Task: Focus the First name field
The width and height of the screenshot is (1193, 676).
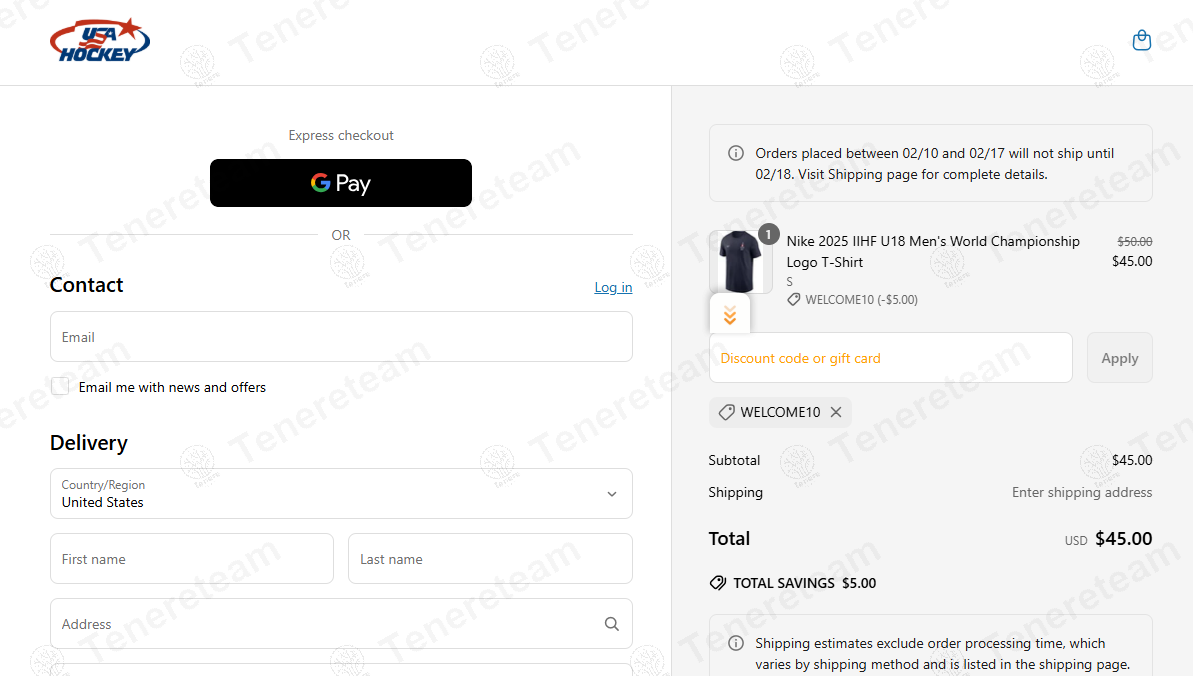Action: [x=192, y=559]
